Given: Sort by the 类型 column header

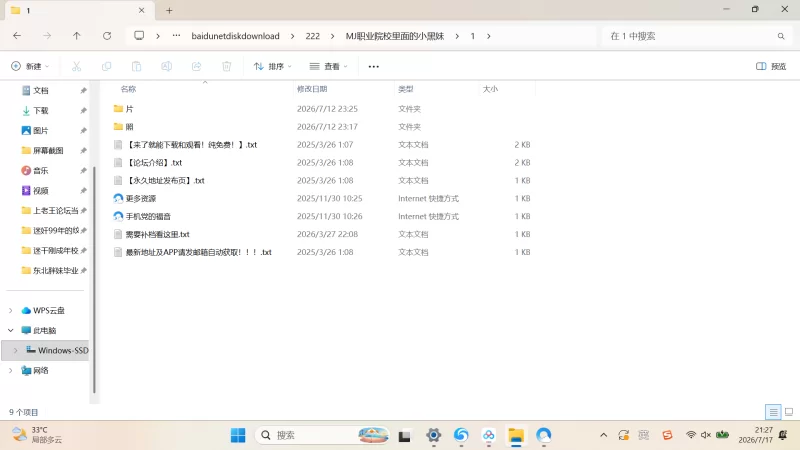Looking at the screenshot, I should click(406, 89).
